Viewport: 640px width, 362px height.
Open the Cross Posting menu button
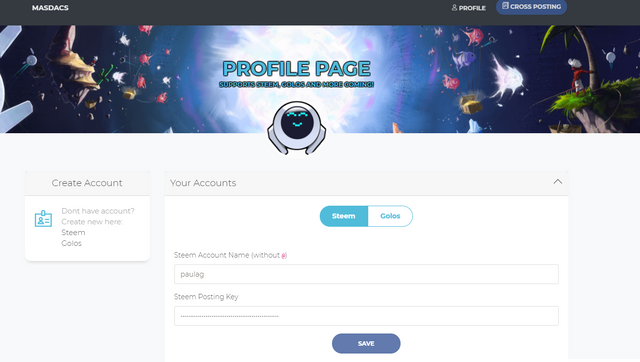[x=531, y=7]
